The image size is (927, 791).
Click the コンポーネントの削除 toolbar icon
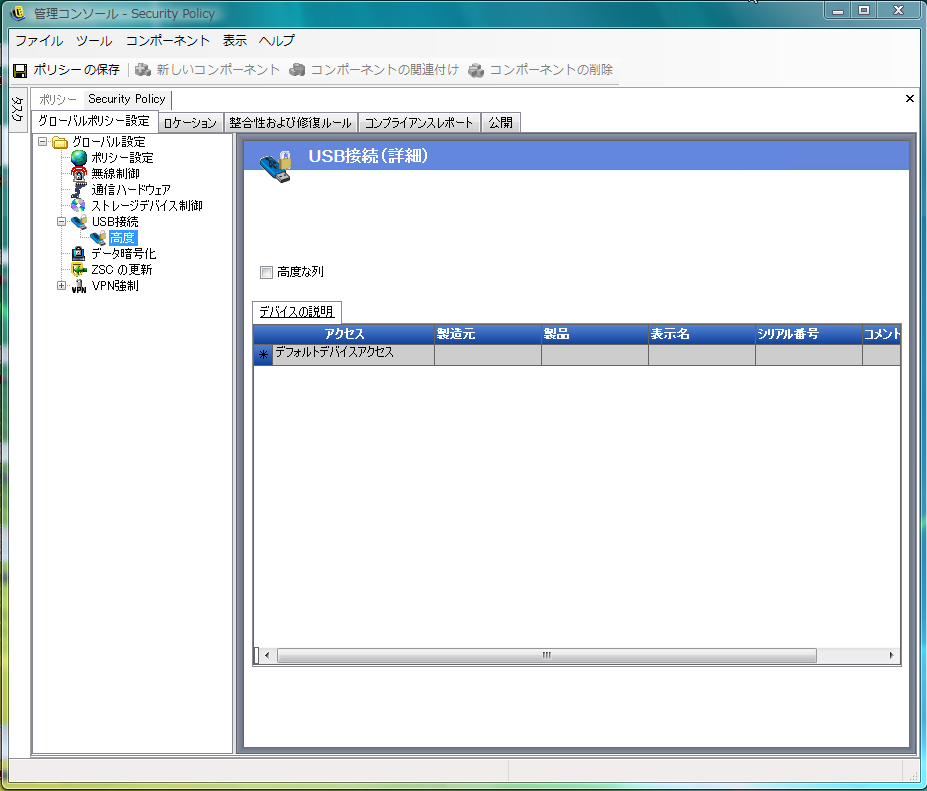coord(476,70)
